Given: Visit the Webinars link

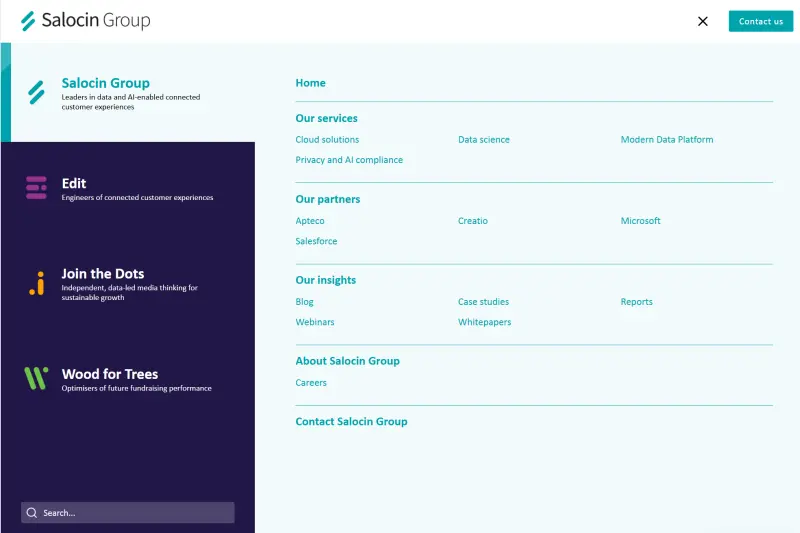Looking at the screenshot, I should (315, 322).
